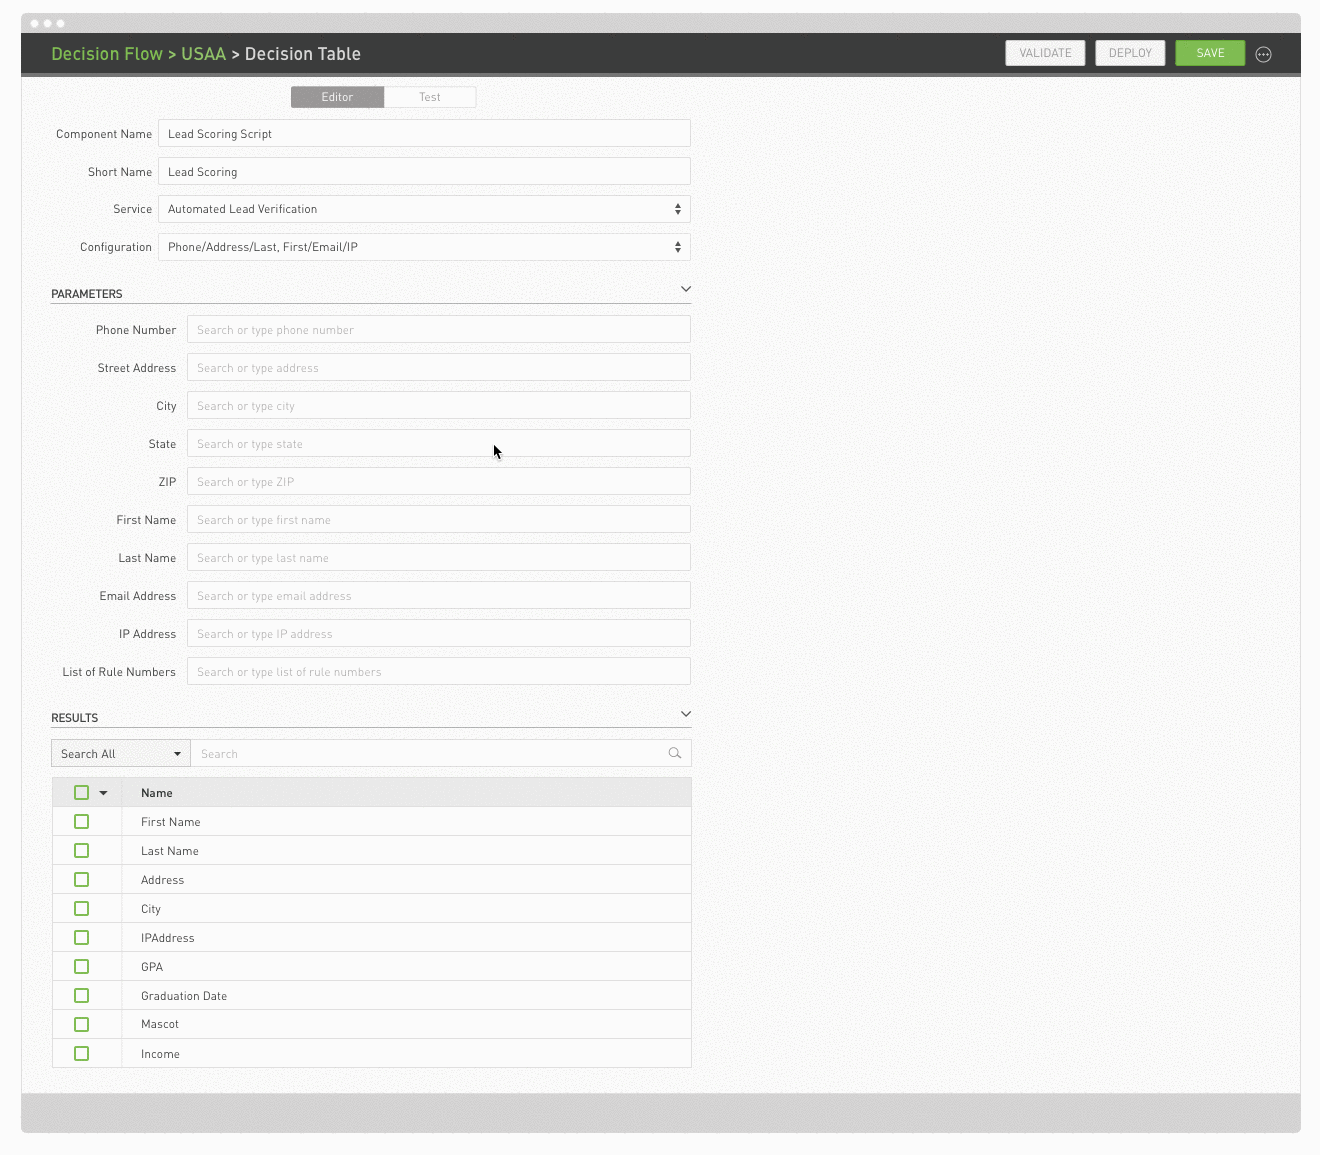
Task: Check the Mascot result row
Action: tap(82, 1025)
